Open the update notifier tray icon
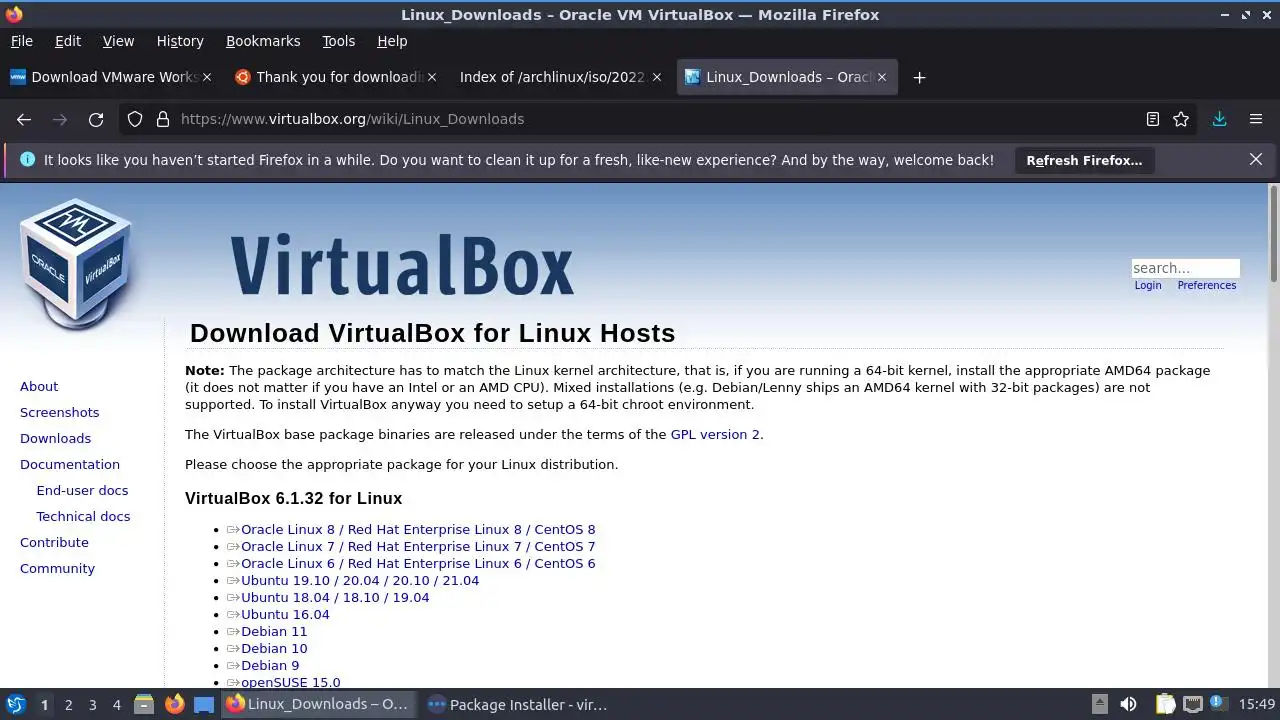This screenshot has width=1280, height=720. pos(1218,704)
